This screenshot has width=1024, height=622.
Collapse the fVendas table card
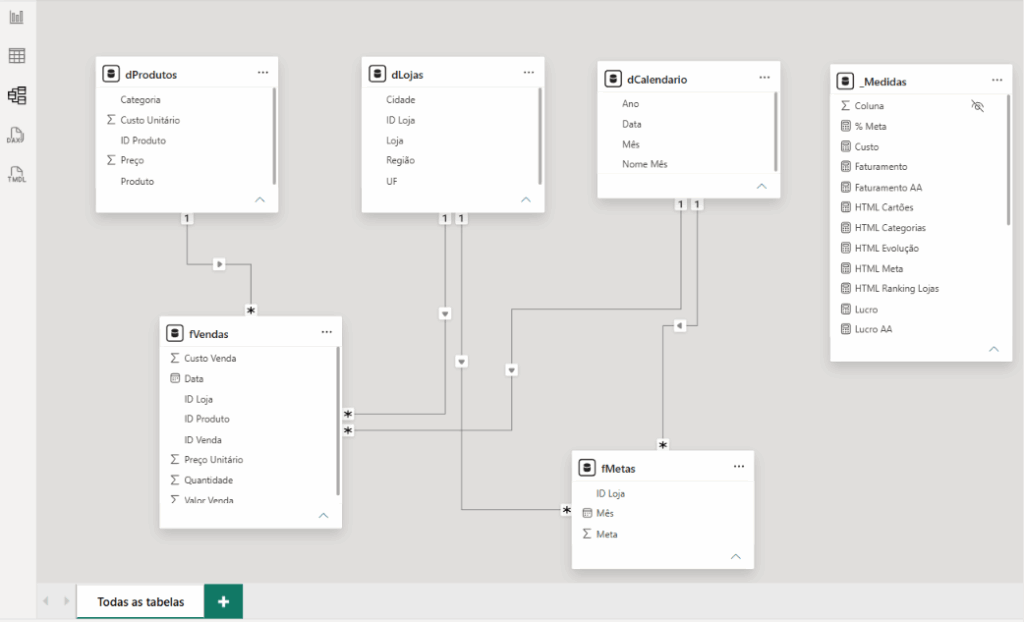(x=323, y=516)
